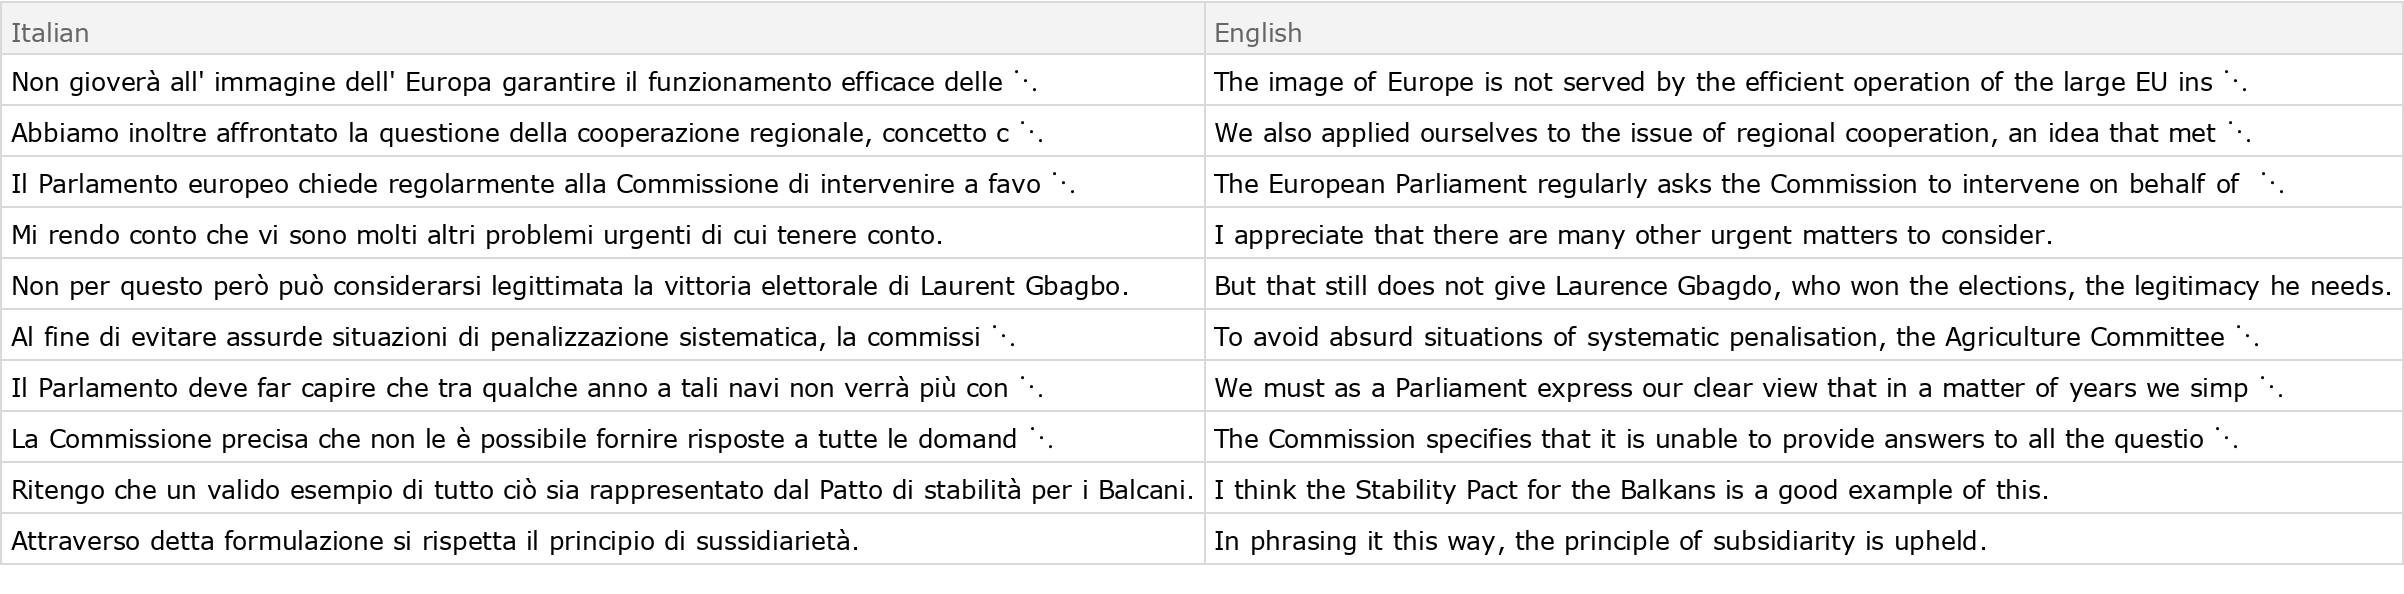The image size is (2404, 594).
Task: Select 'In phrasing it this way' cell
Action: [x=1599, y=541]
